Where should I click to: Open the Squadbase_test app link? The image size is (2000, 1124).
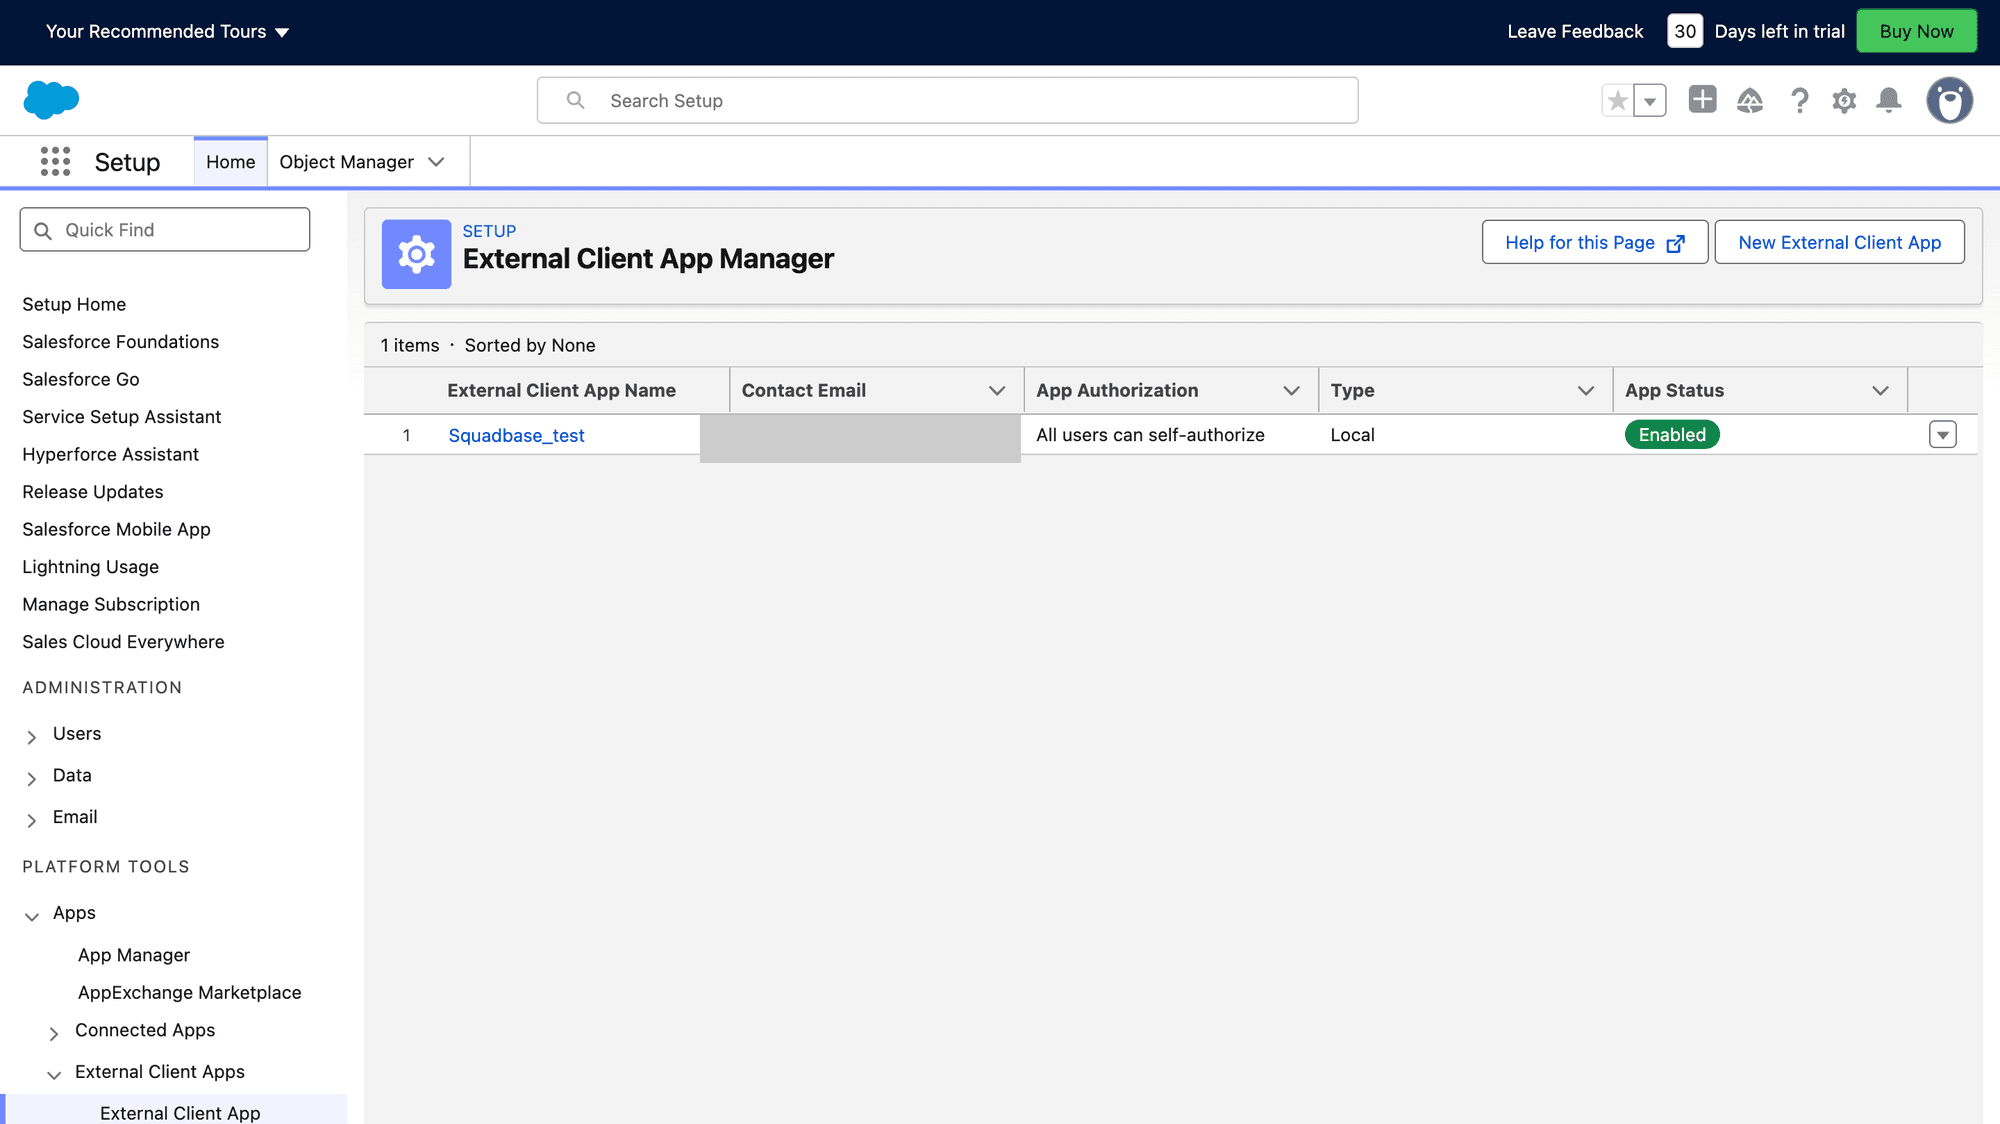pyautogui.click(x=516, y=435)
